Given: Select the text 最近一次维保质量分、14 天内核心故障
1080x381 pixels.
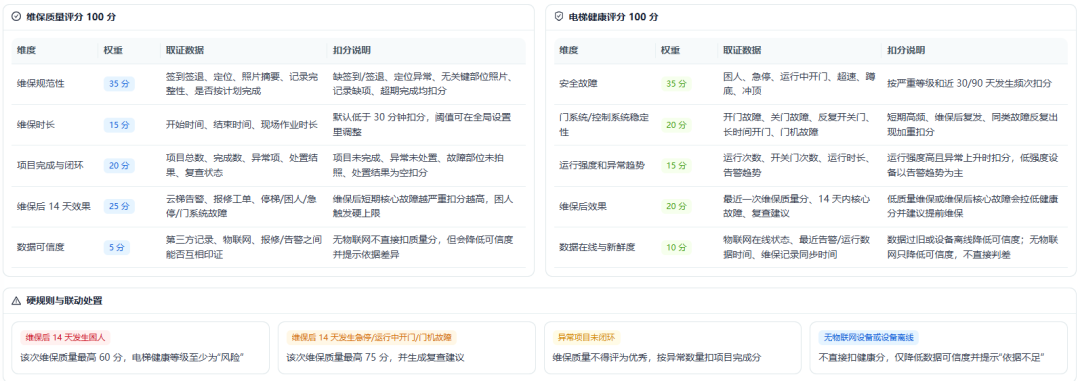Looking at the screenshot, I should pyautogui.click(x=798, y=206).
